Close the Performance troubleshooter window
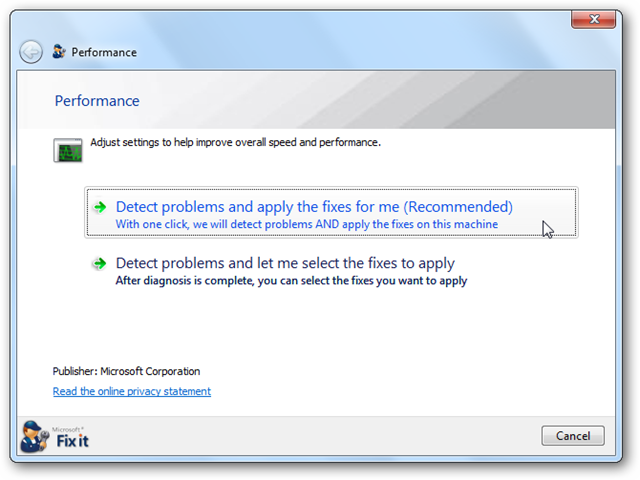640x480 pixels. (595, 21)
